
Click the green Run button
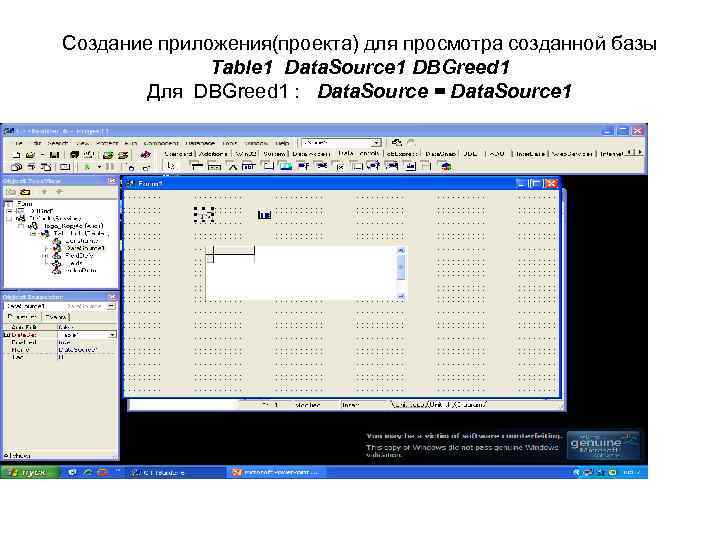coord(87,167)
